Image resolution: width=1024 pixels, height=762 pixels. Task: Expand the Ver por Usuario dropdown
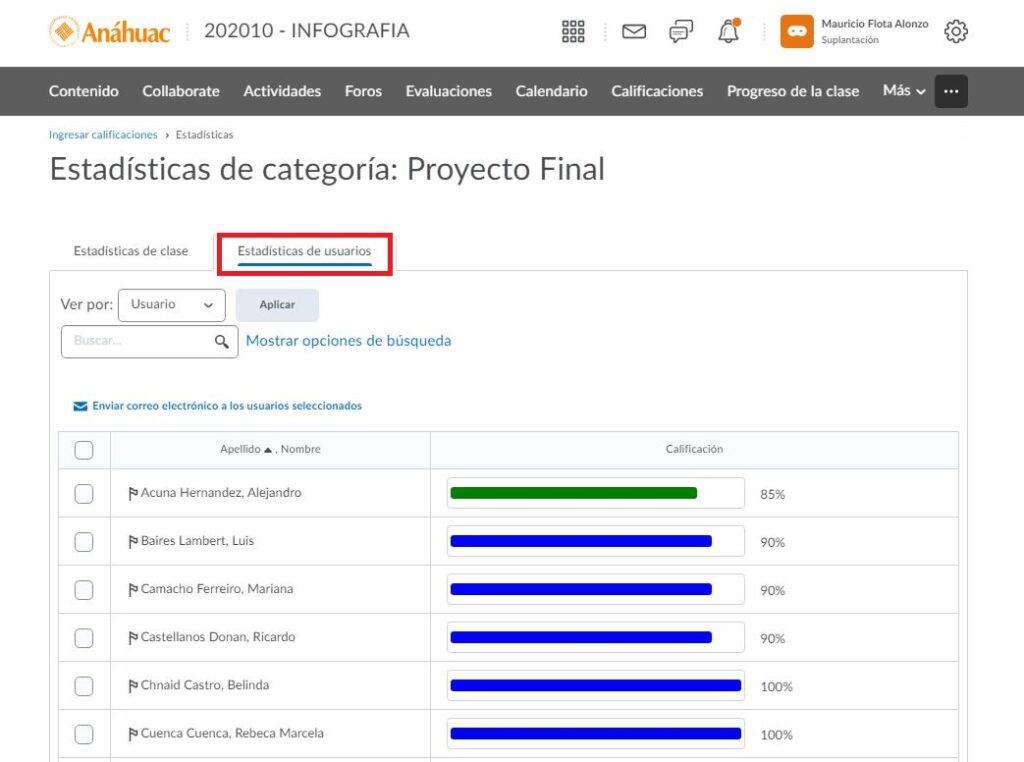pos(172,305)
